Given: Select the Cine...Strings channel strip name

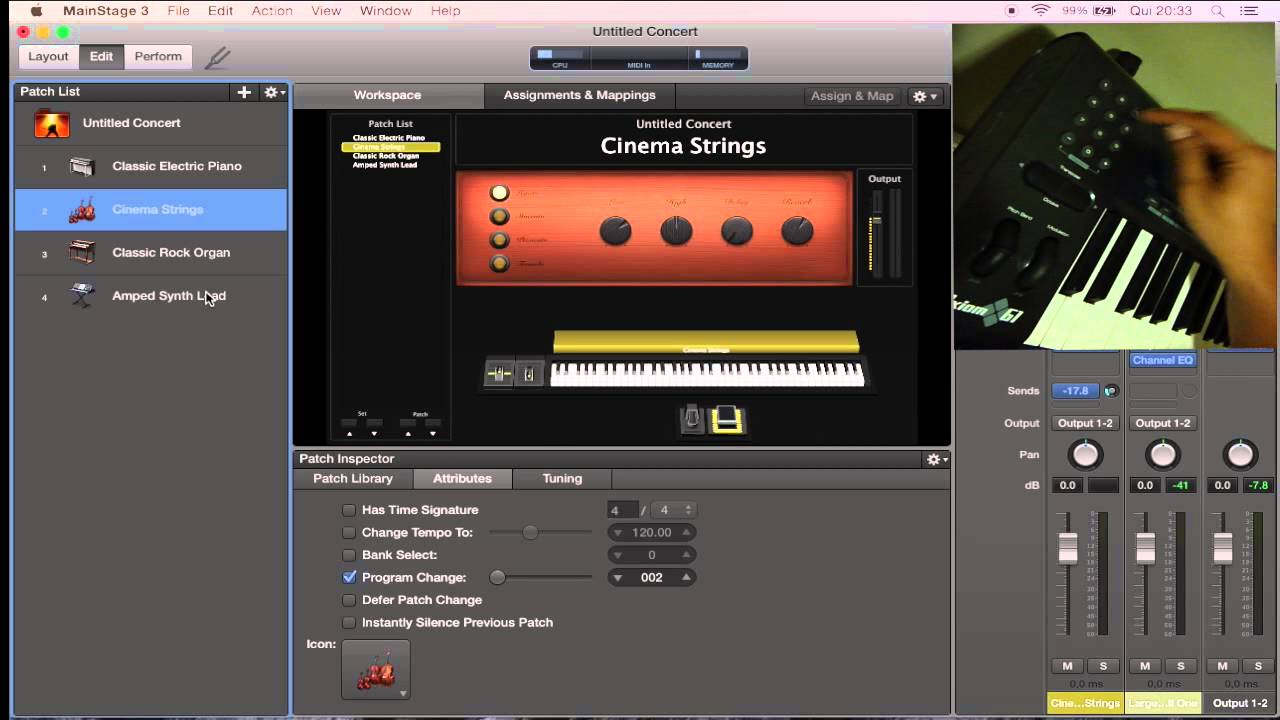Looking at the screenshot, I should point(1086,703).
